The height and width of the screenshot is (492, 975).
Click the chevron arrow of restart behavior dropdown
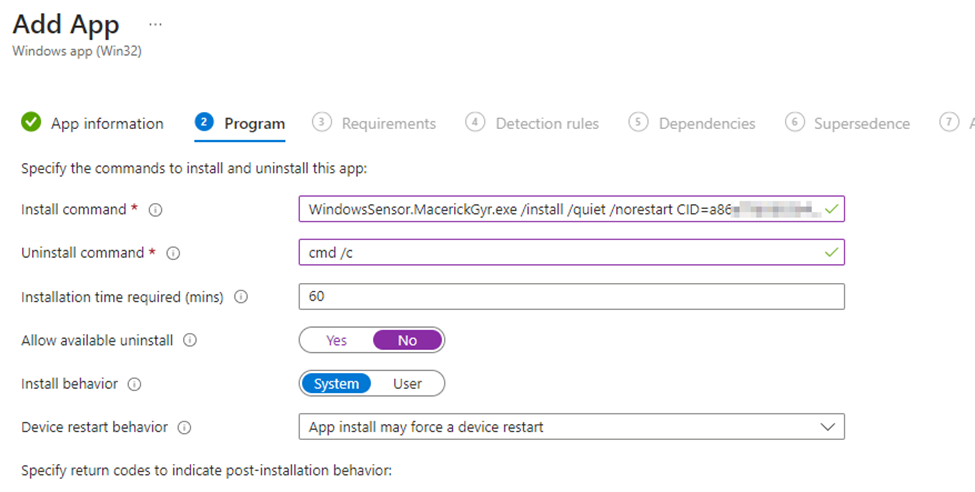[827, 427]
